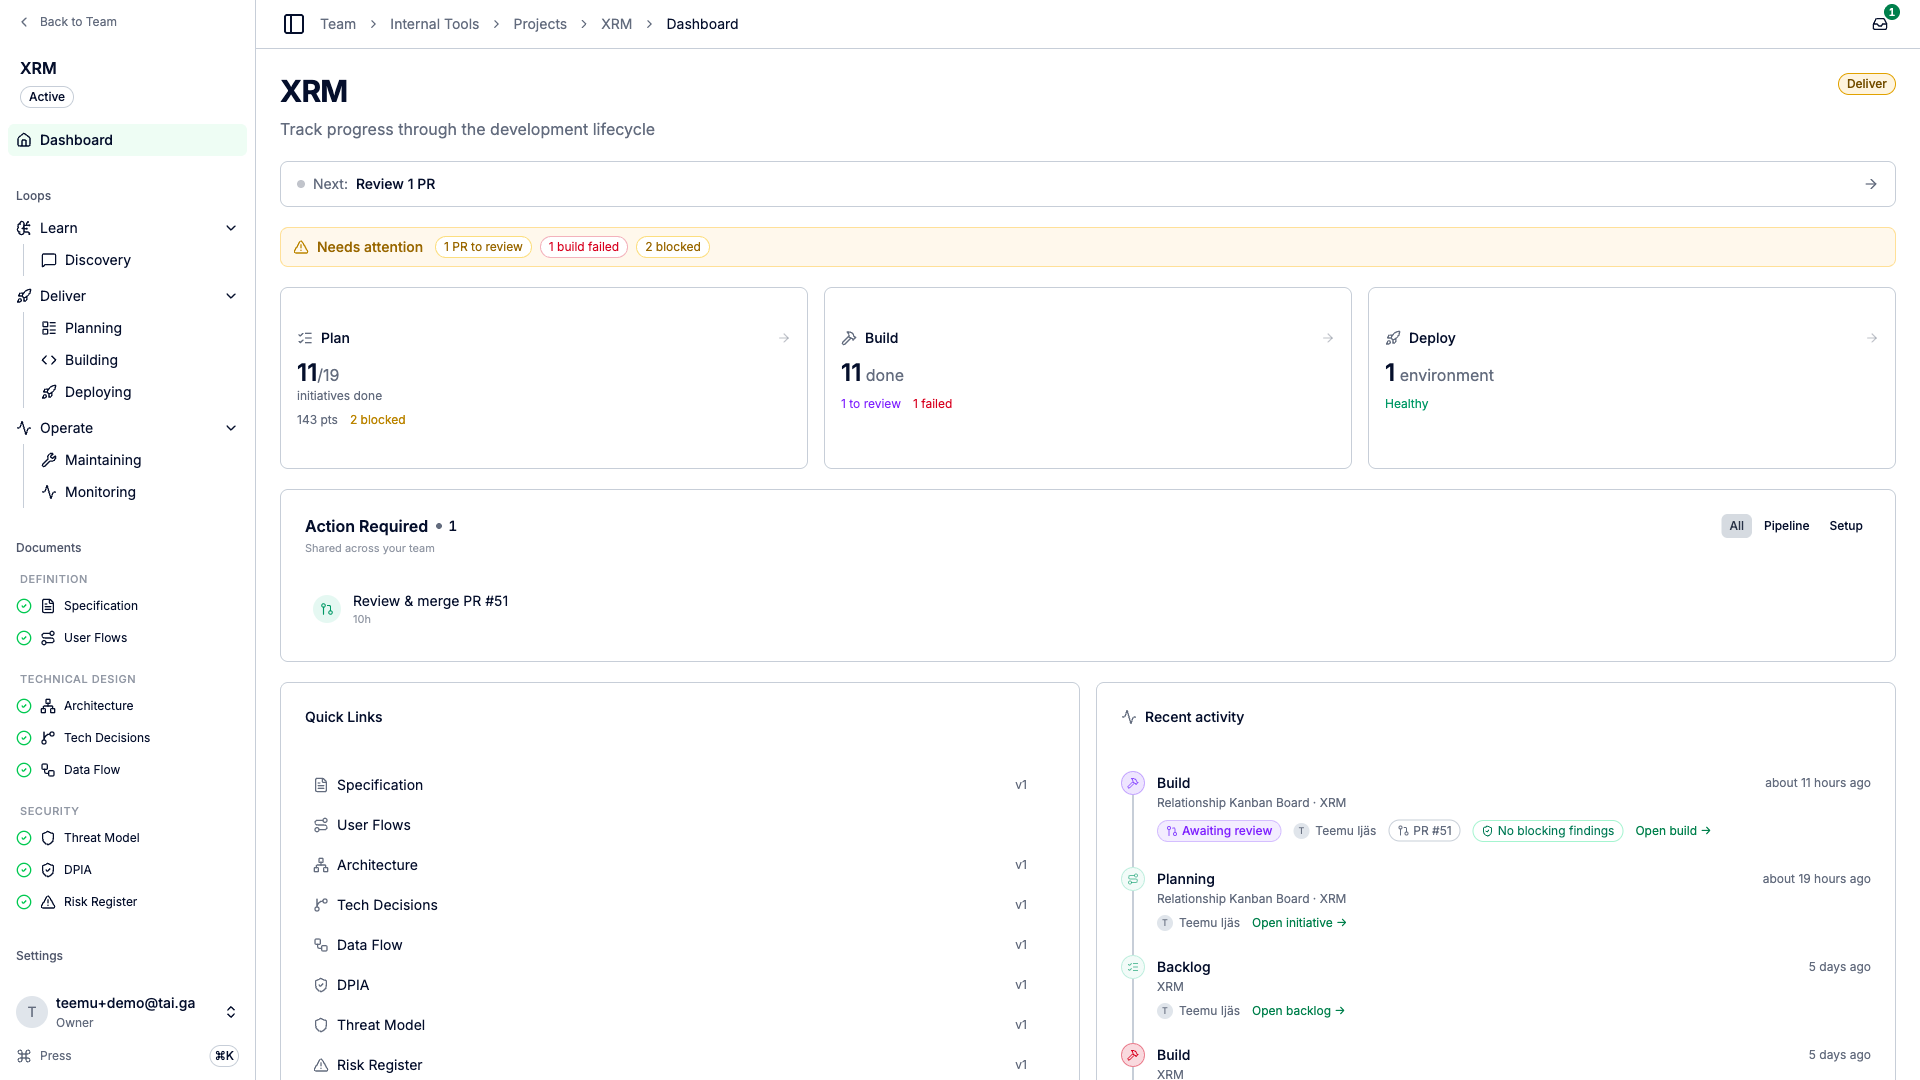
Task: Click the Recent activity Build hammer icon
Action: (1133, 783)
